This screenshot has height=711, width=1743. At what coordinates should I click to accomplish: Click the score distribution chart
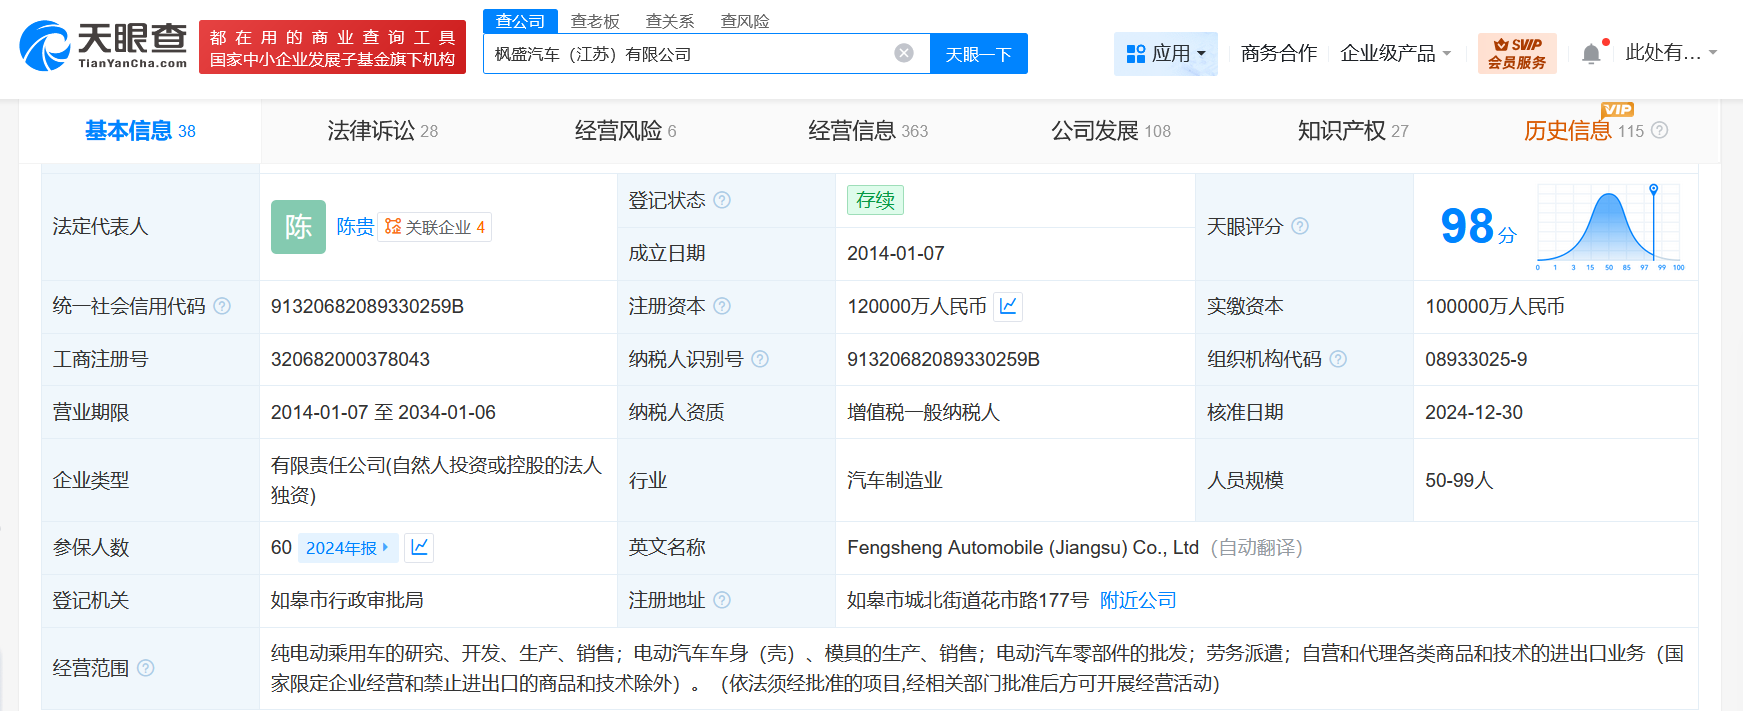click(x=1609, y=227)
